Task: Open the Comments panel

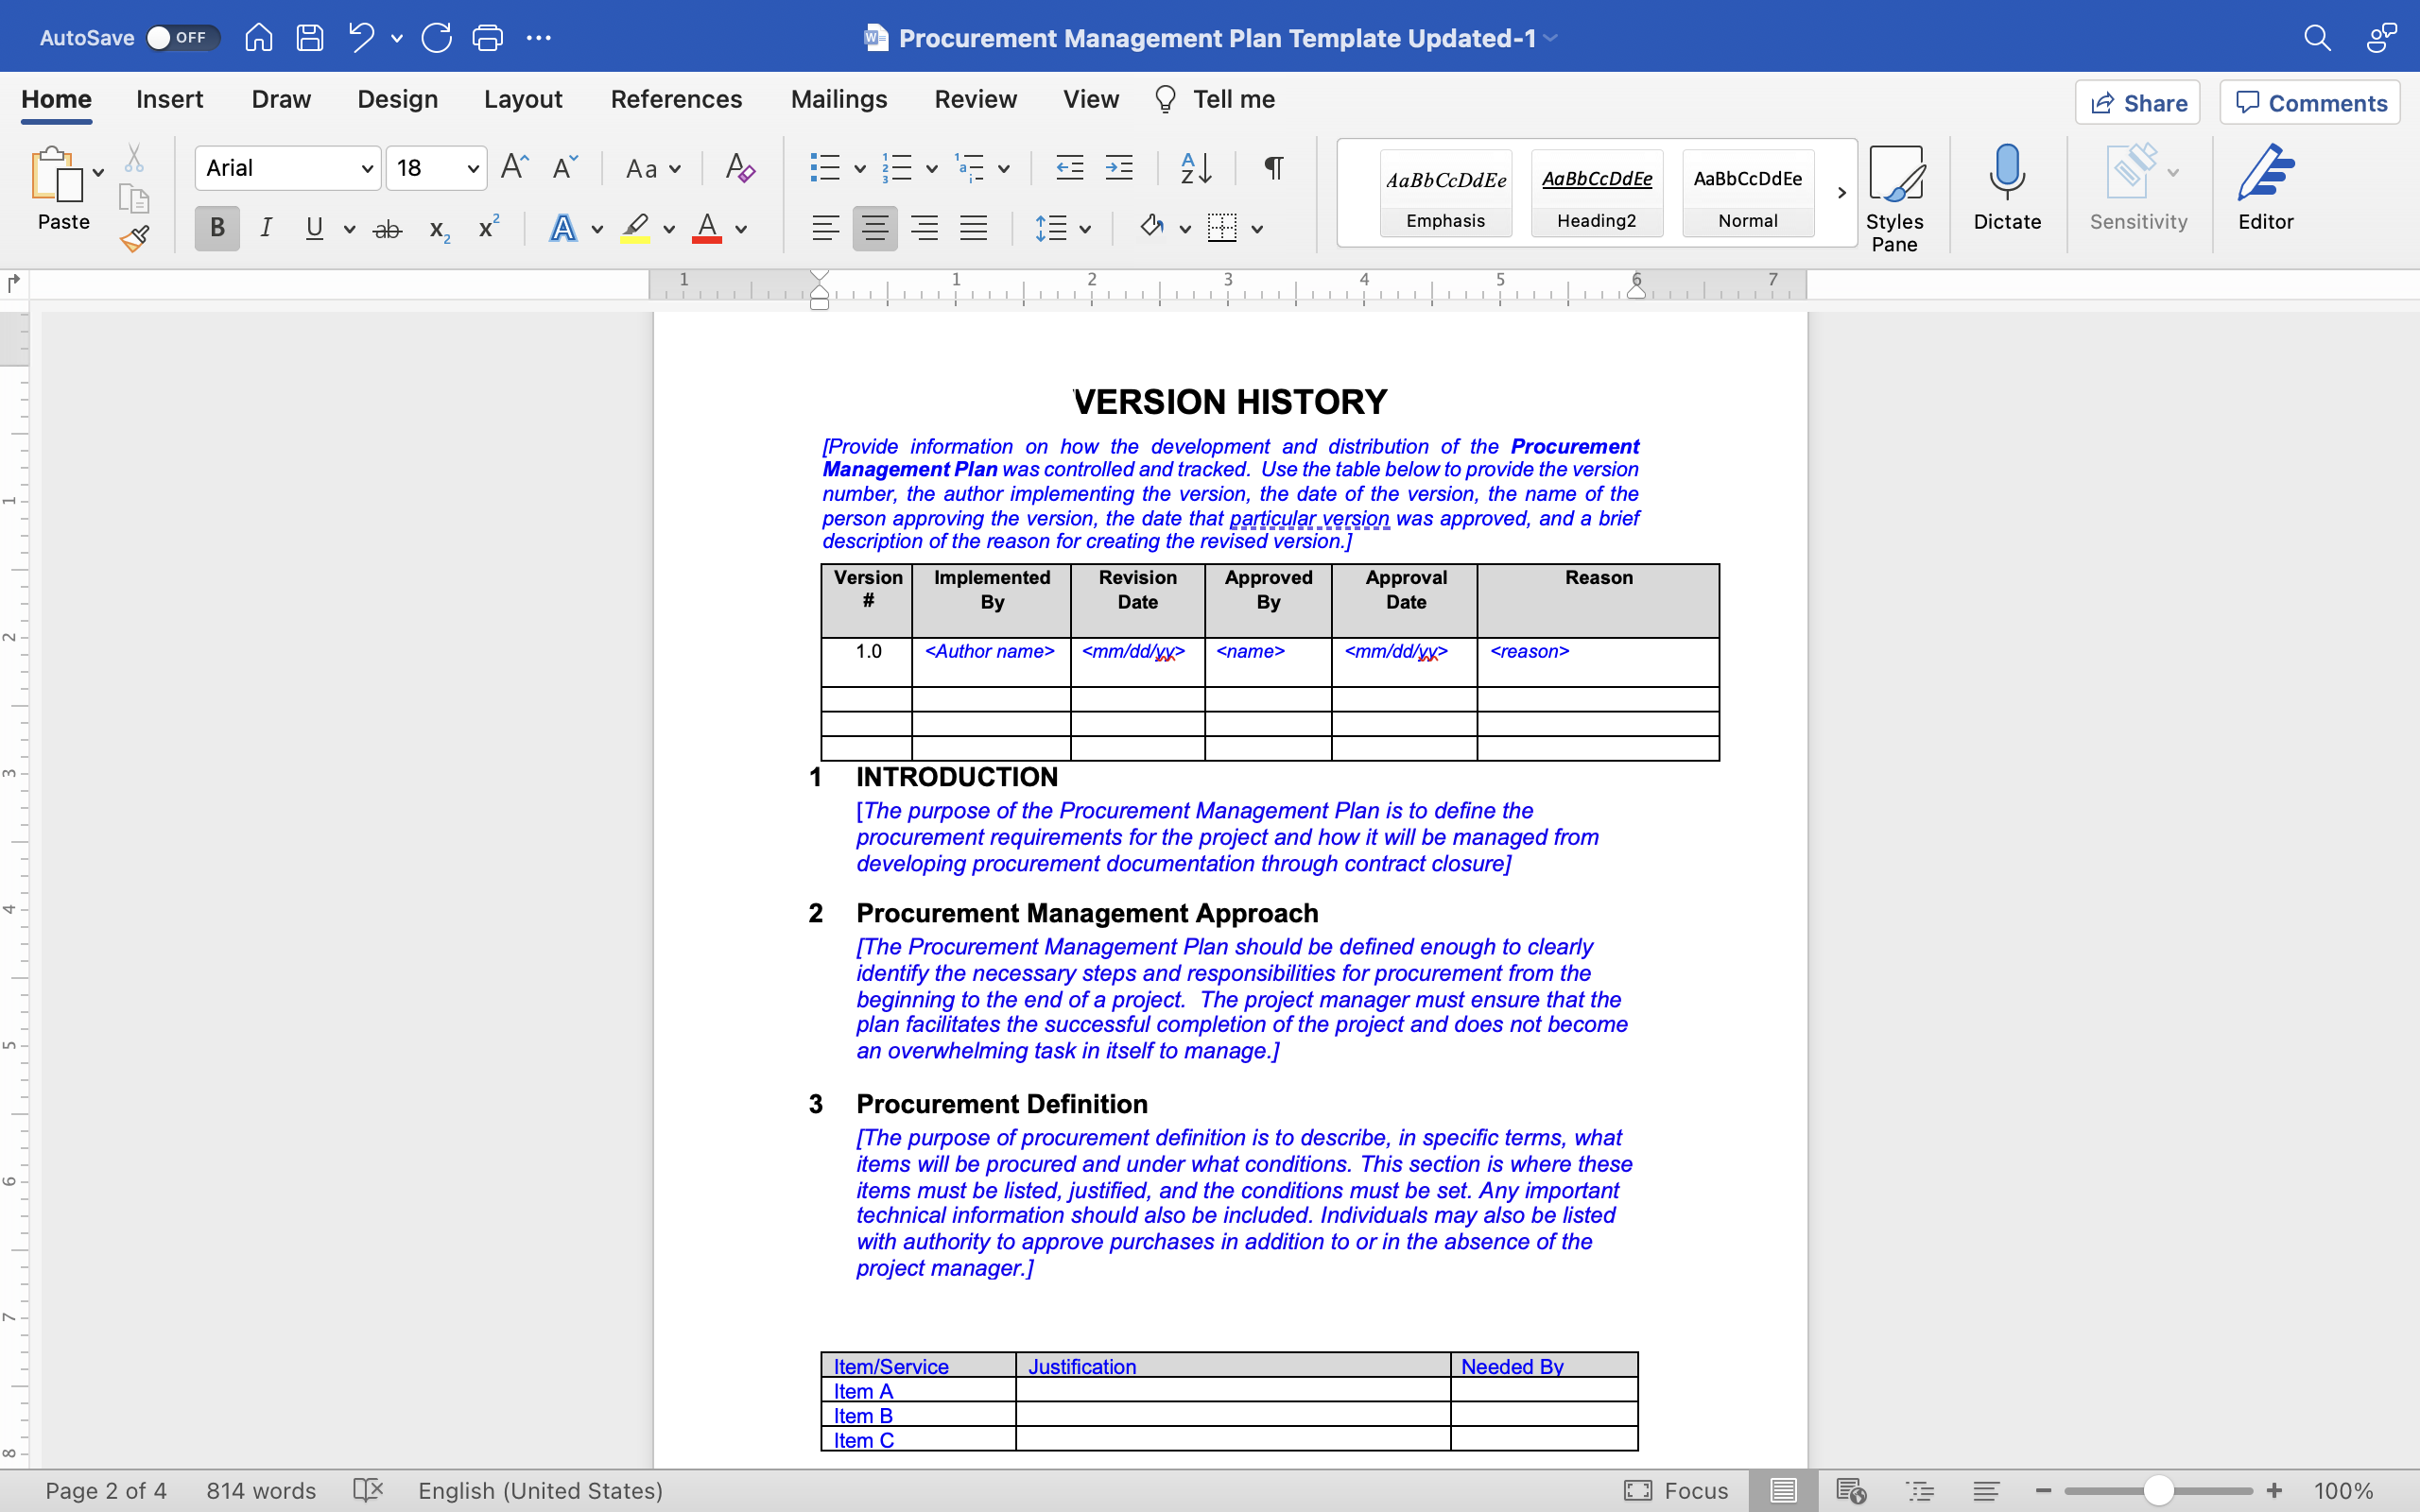Action: 2310,102
